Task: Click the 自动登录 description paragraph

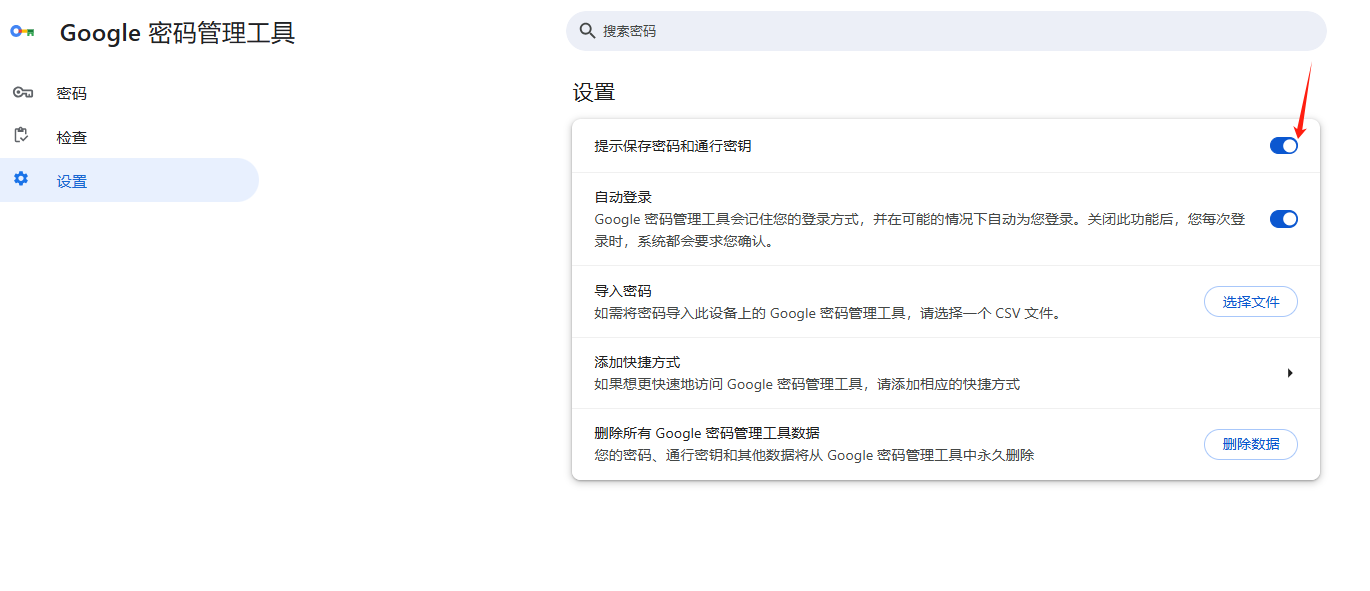Action: click(920, 230)
